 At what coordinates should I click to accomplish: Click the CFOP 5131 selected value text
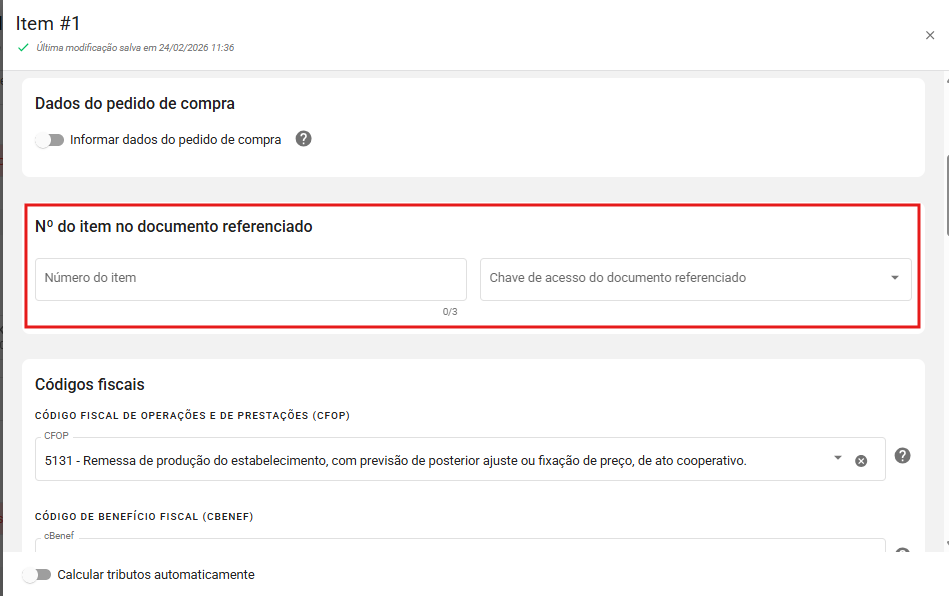coord(395,461)
